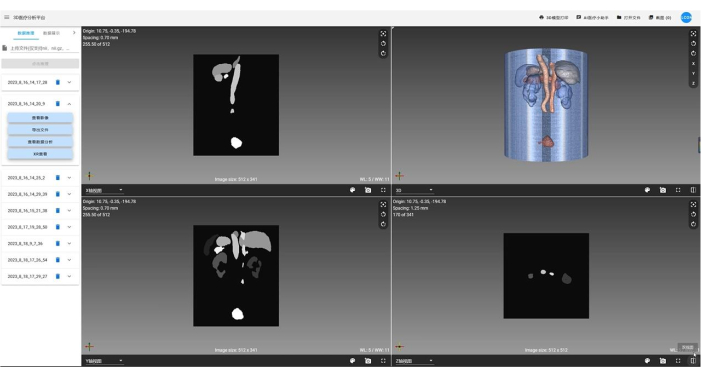Toggle the split layout icon in Z-axis toolbar

(x=693, y=360)
